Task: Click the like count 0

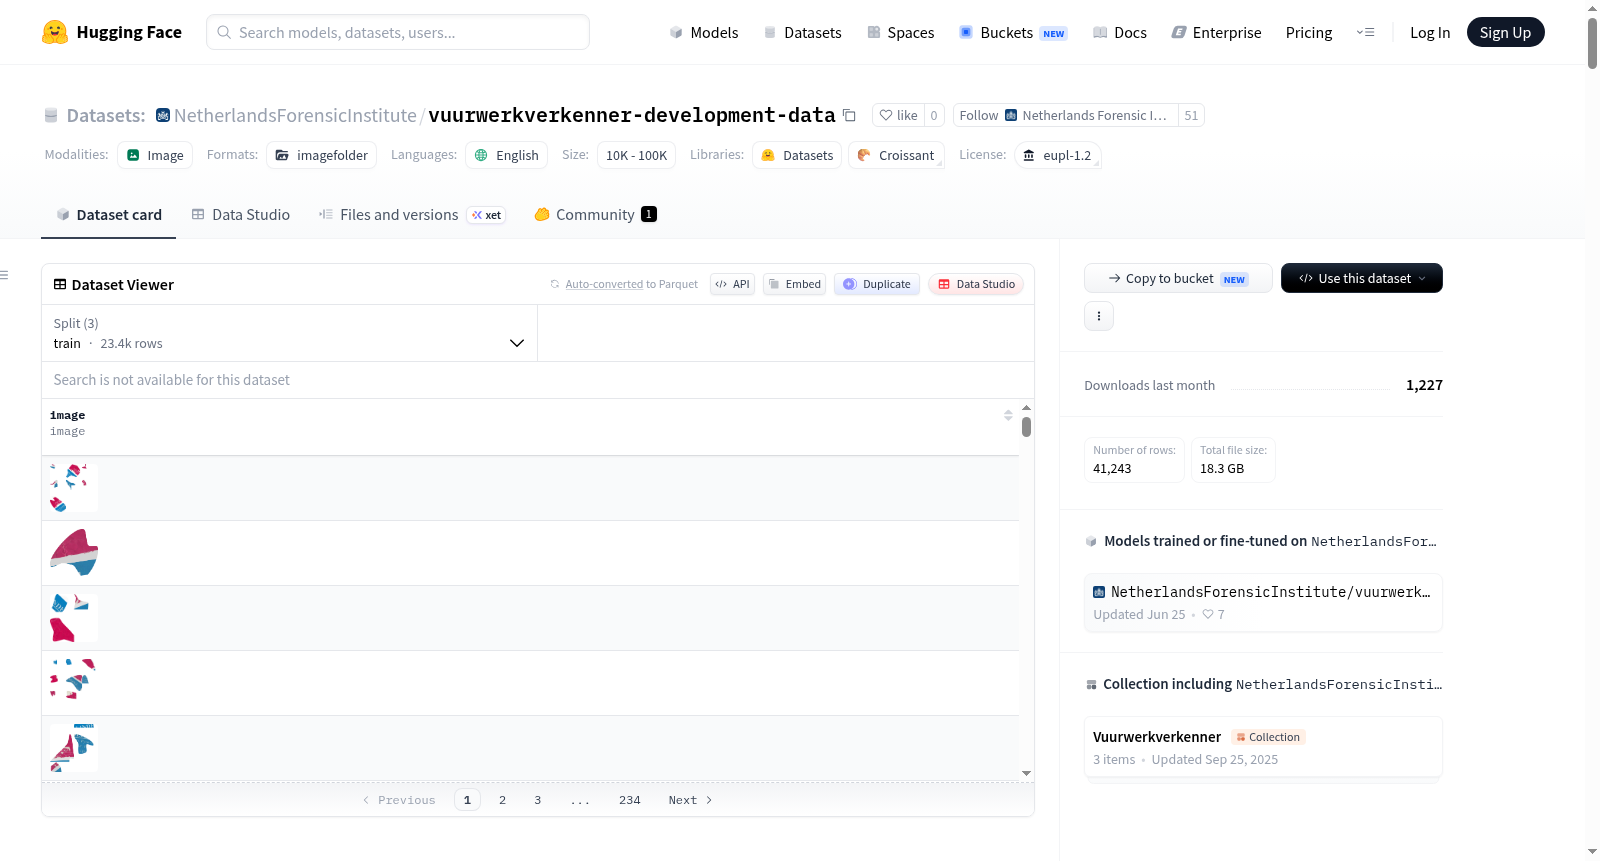Action: tap(934, 115)
